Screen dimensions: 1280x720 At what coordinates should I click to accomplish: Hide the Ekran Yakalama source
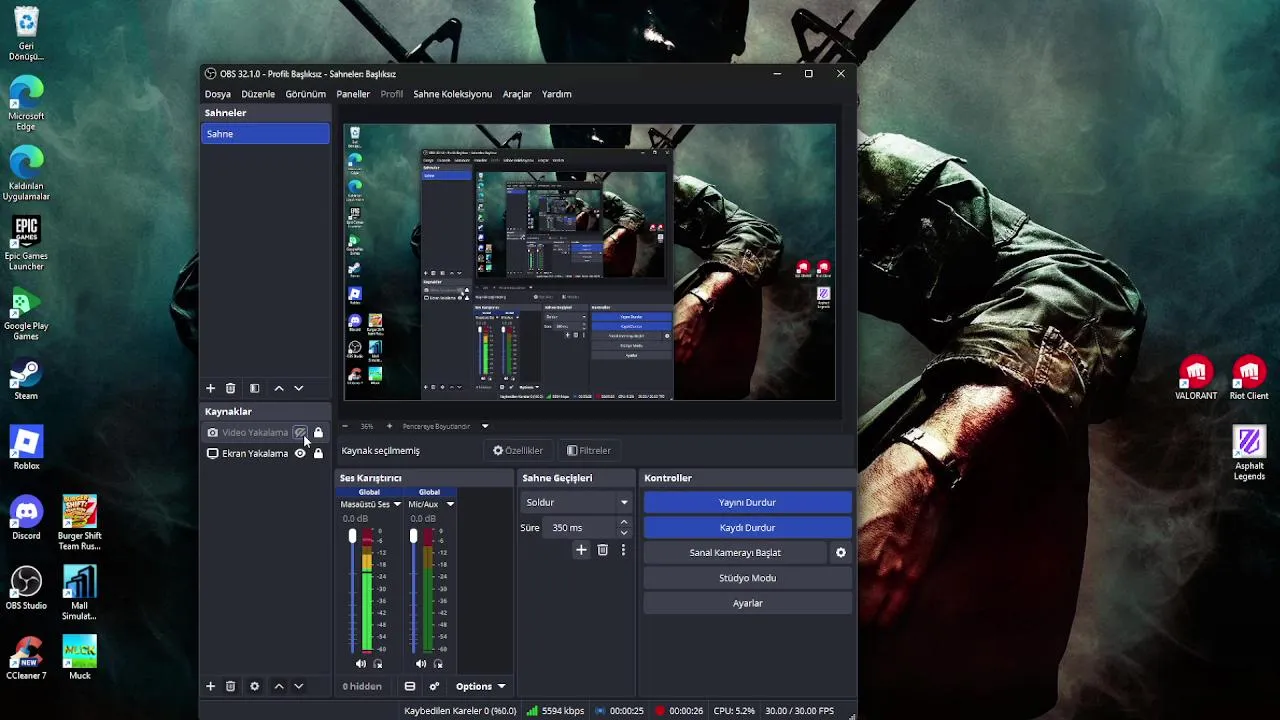point(300,453)
